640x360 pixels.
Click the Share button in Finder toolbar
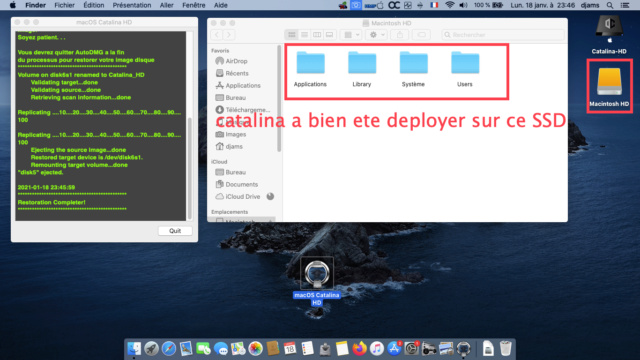pos(400,35)
